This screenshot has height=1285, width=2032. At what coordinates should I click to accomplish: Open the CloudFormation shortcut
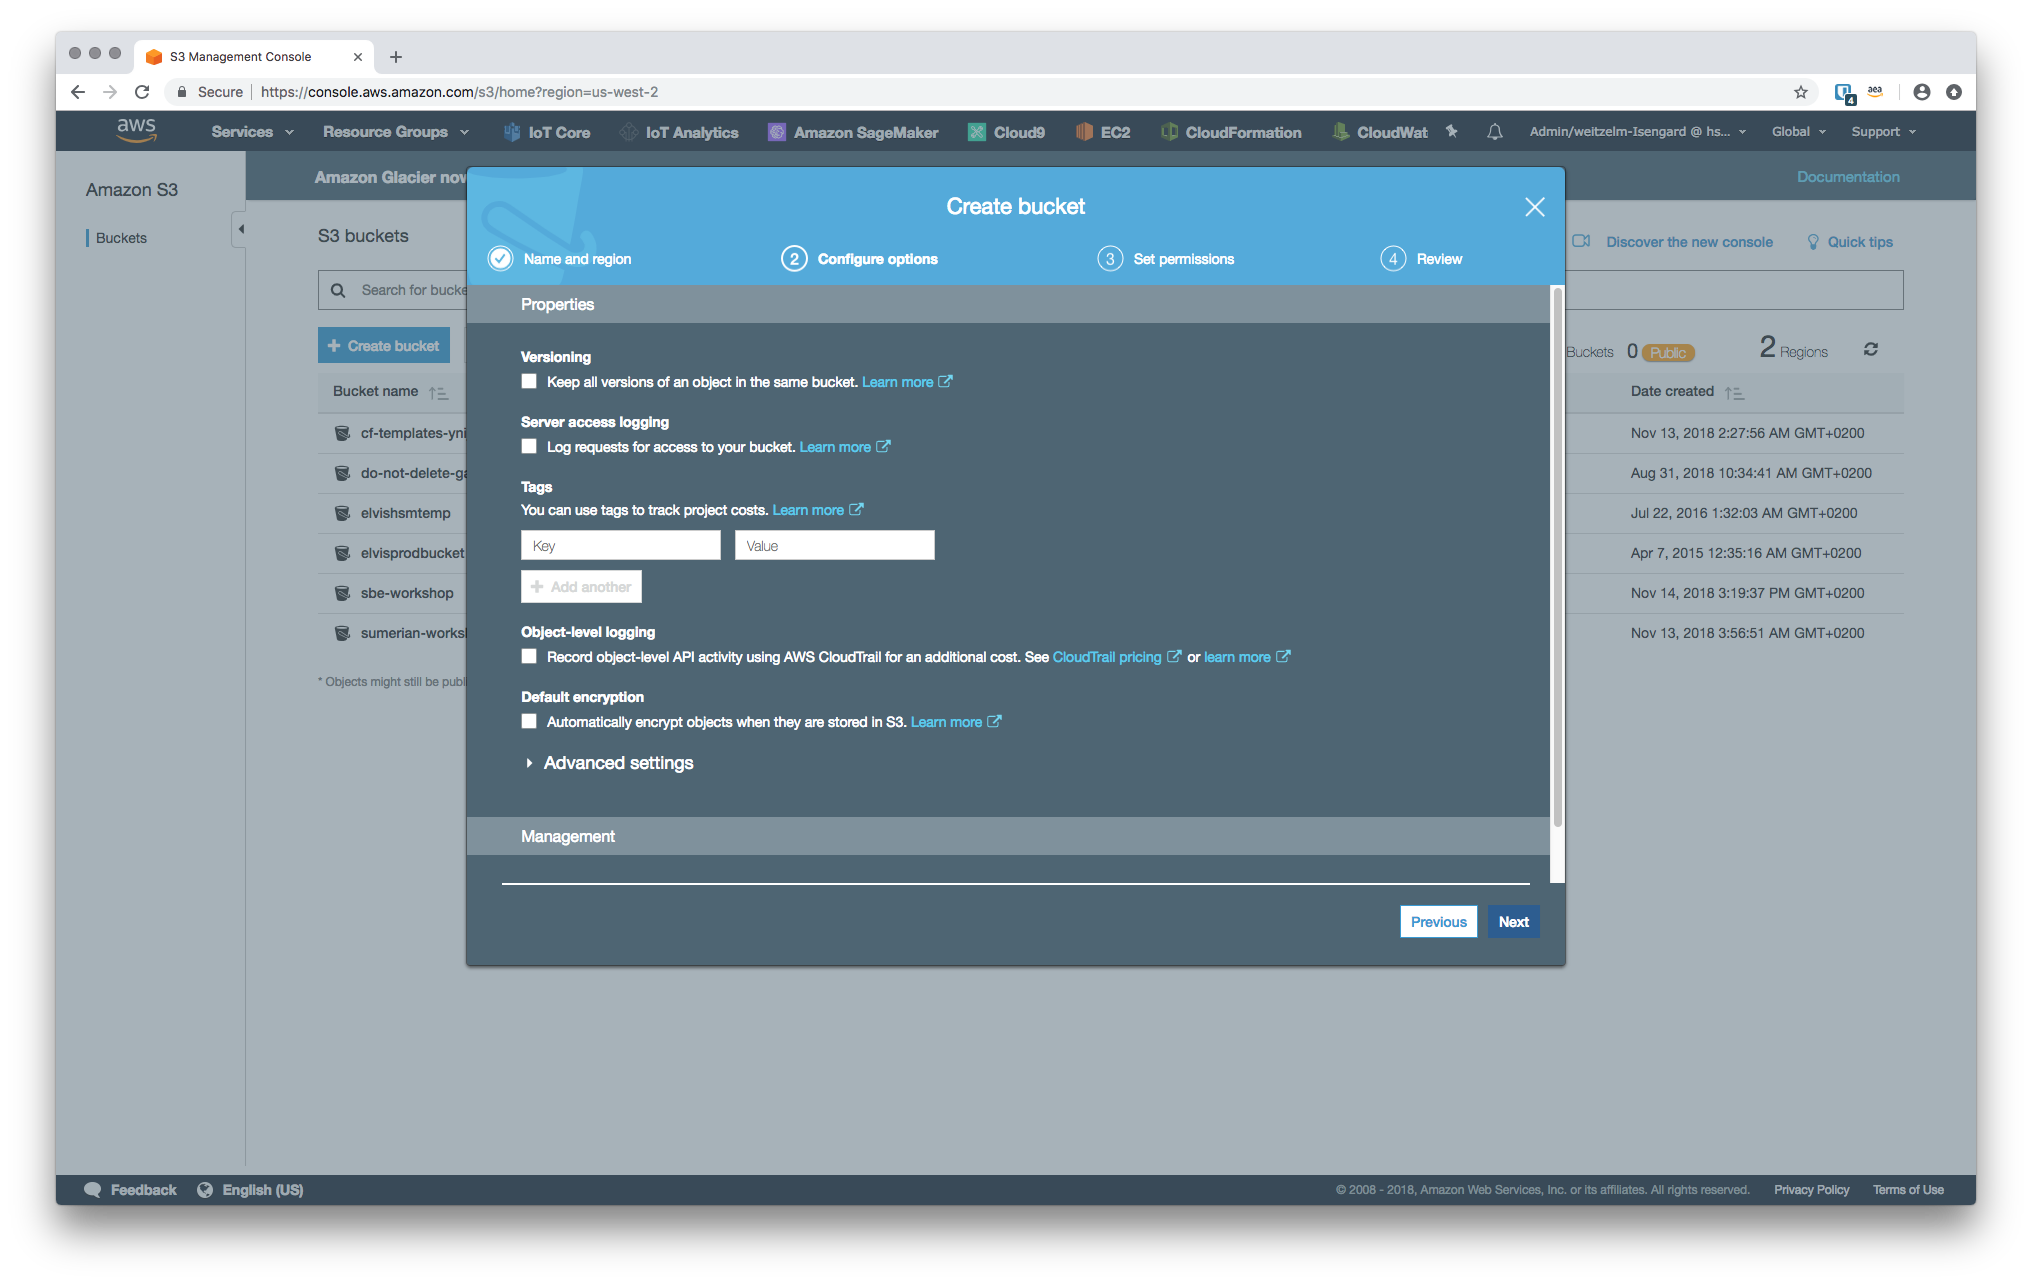click(1231, 132)
